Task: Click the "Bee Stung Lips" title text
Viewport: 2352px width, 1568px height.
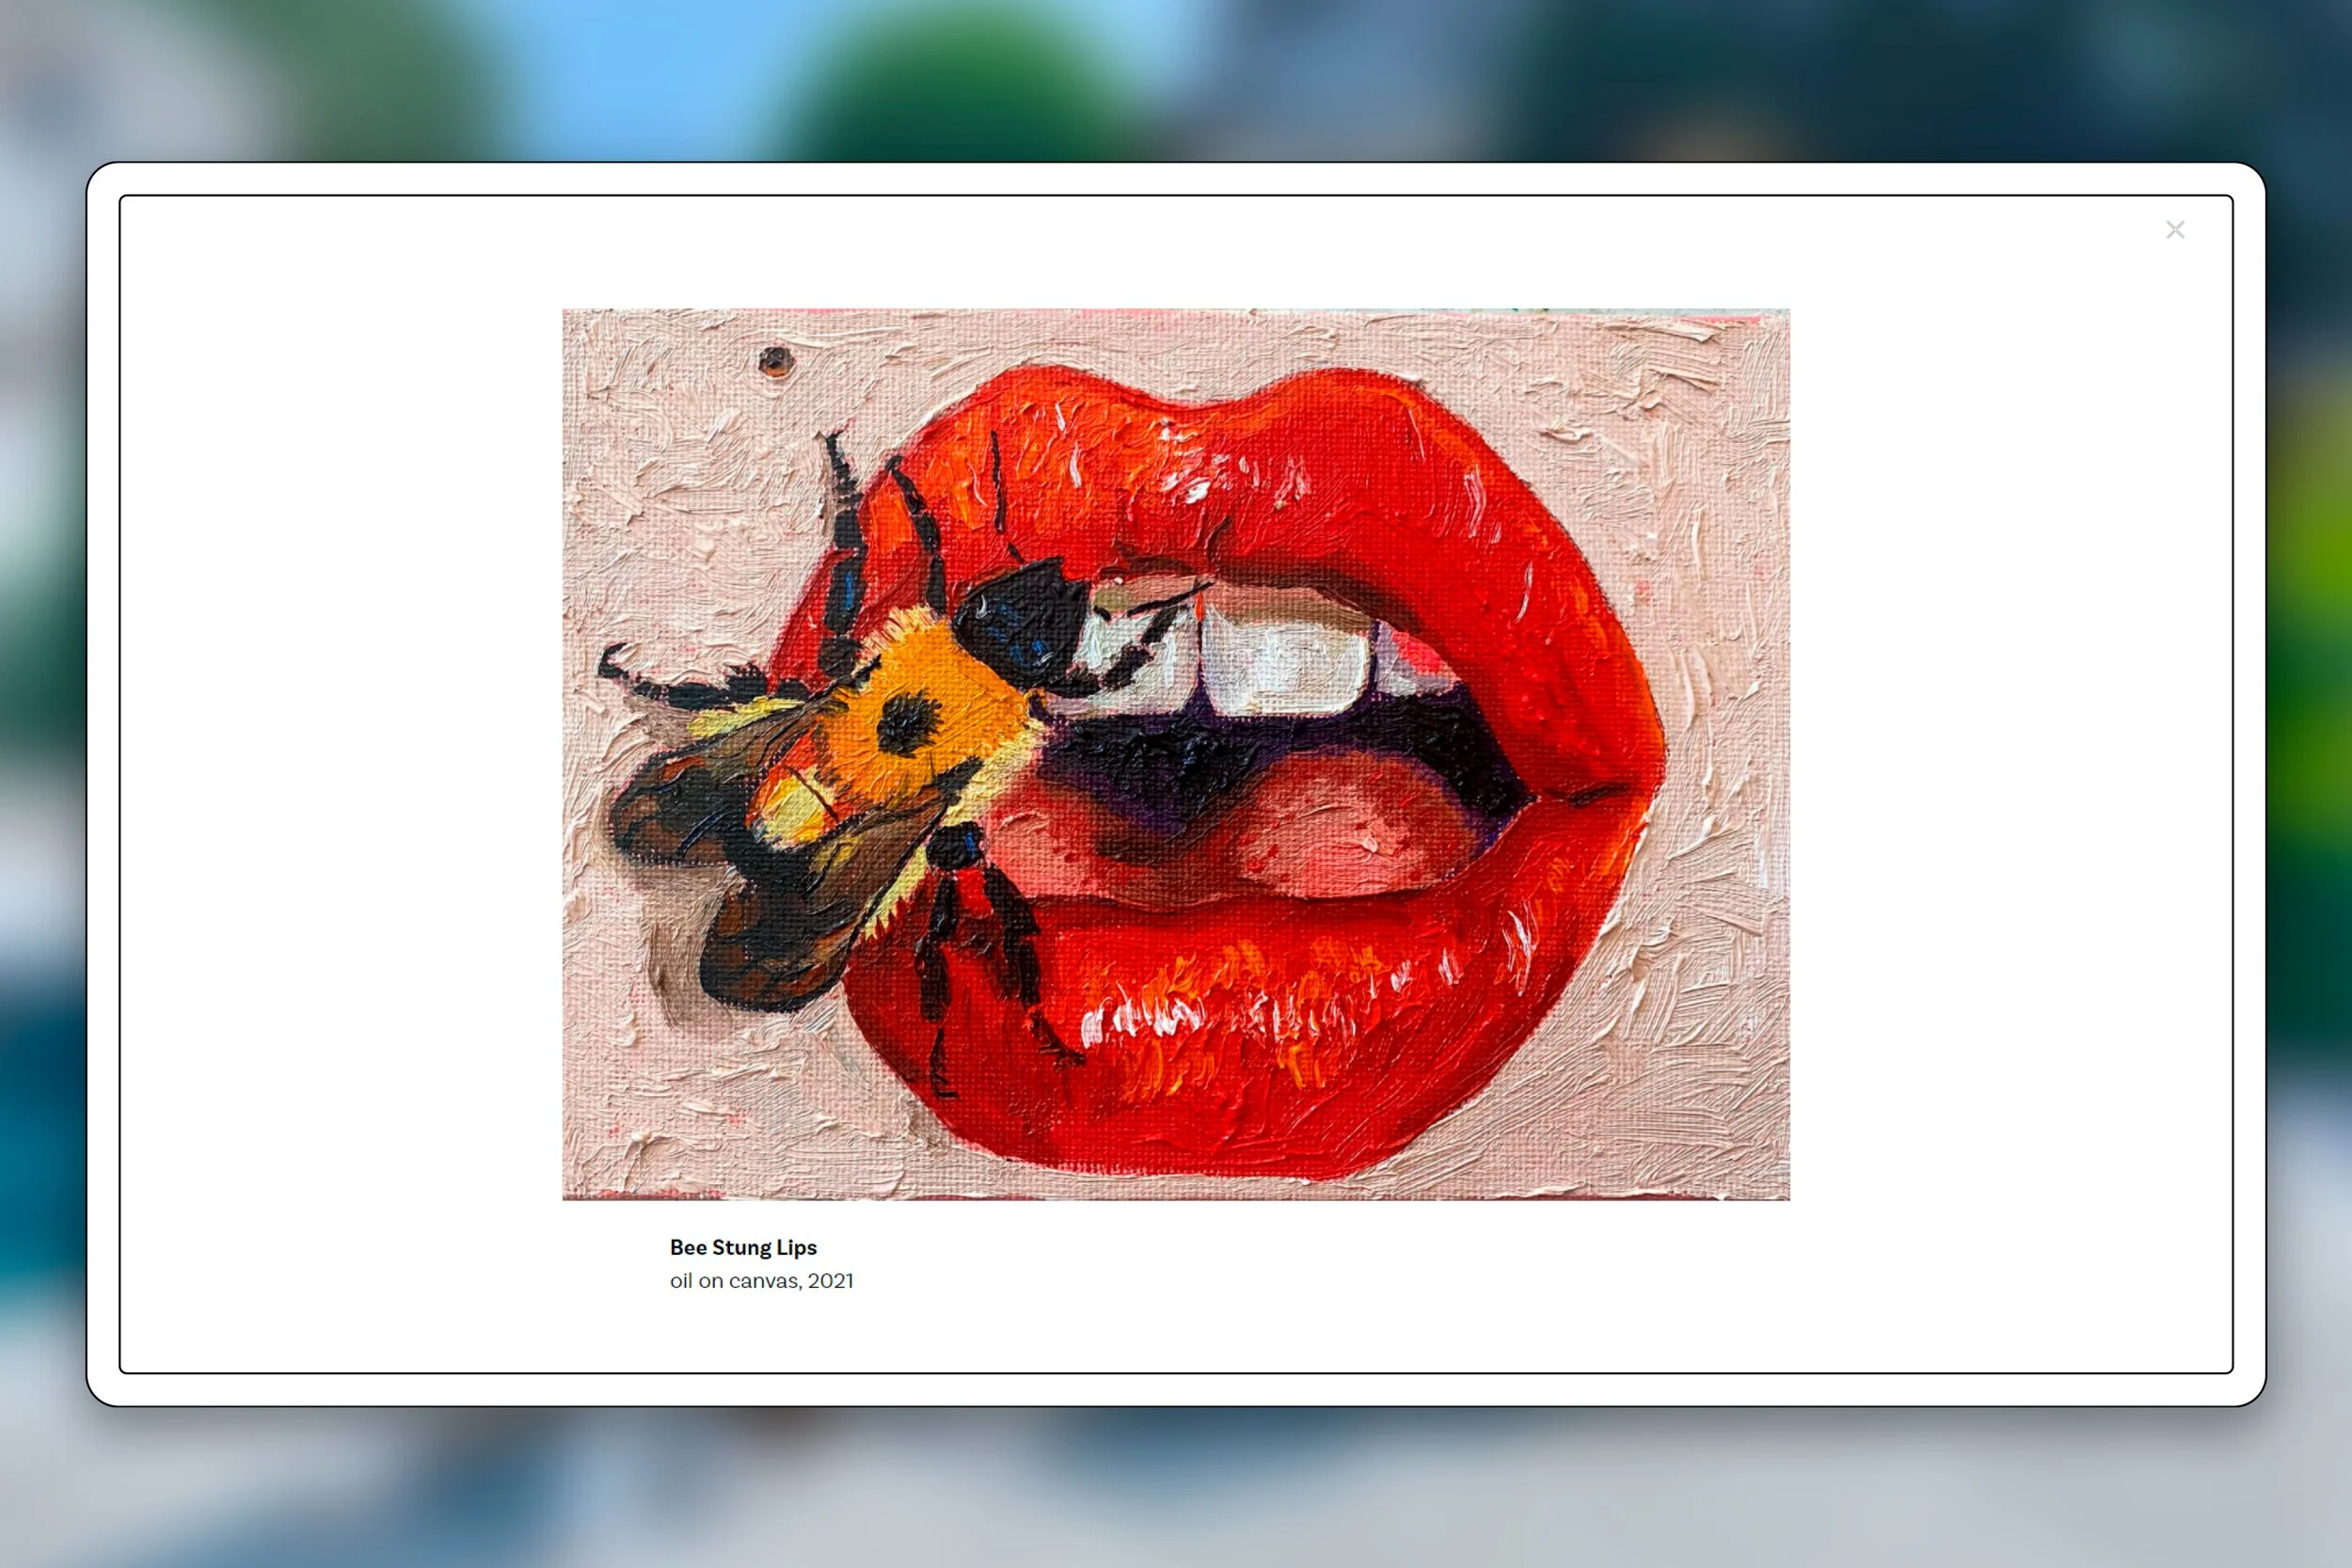Action: tap(742, 1247)
